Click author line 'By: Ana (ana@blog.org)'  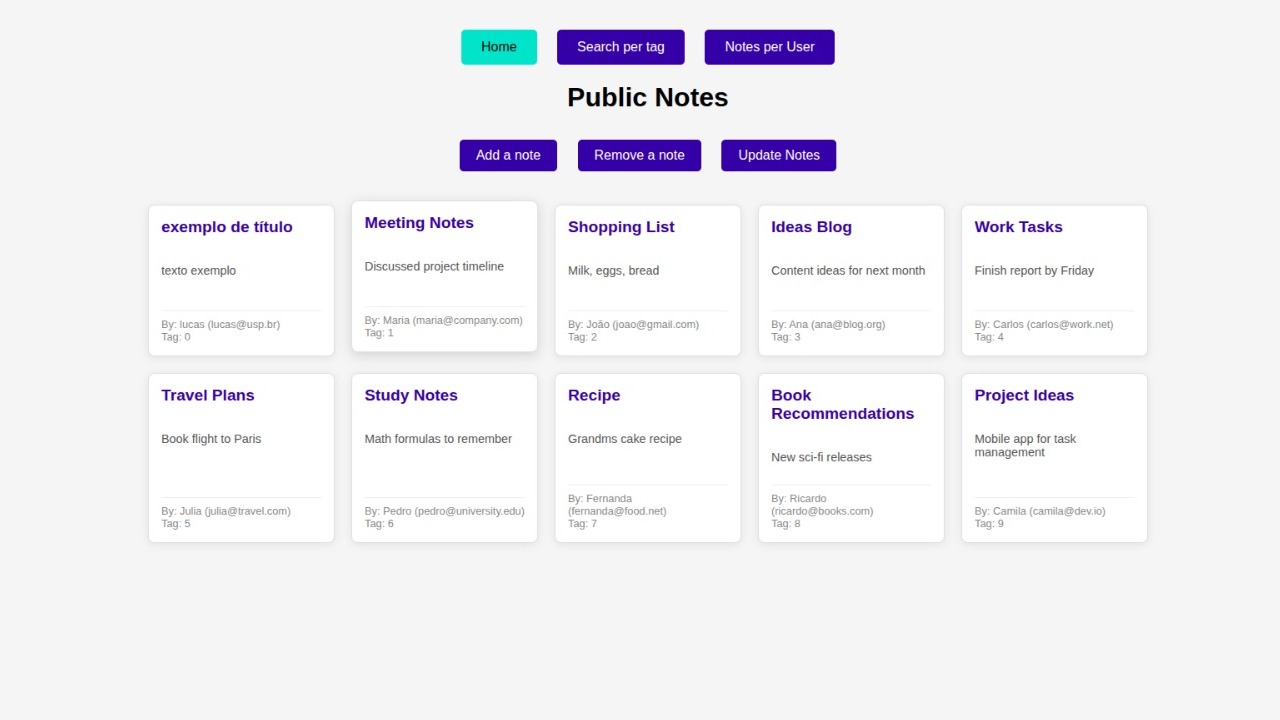[828, 325]
